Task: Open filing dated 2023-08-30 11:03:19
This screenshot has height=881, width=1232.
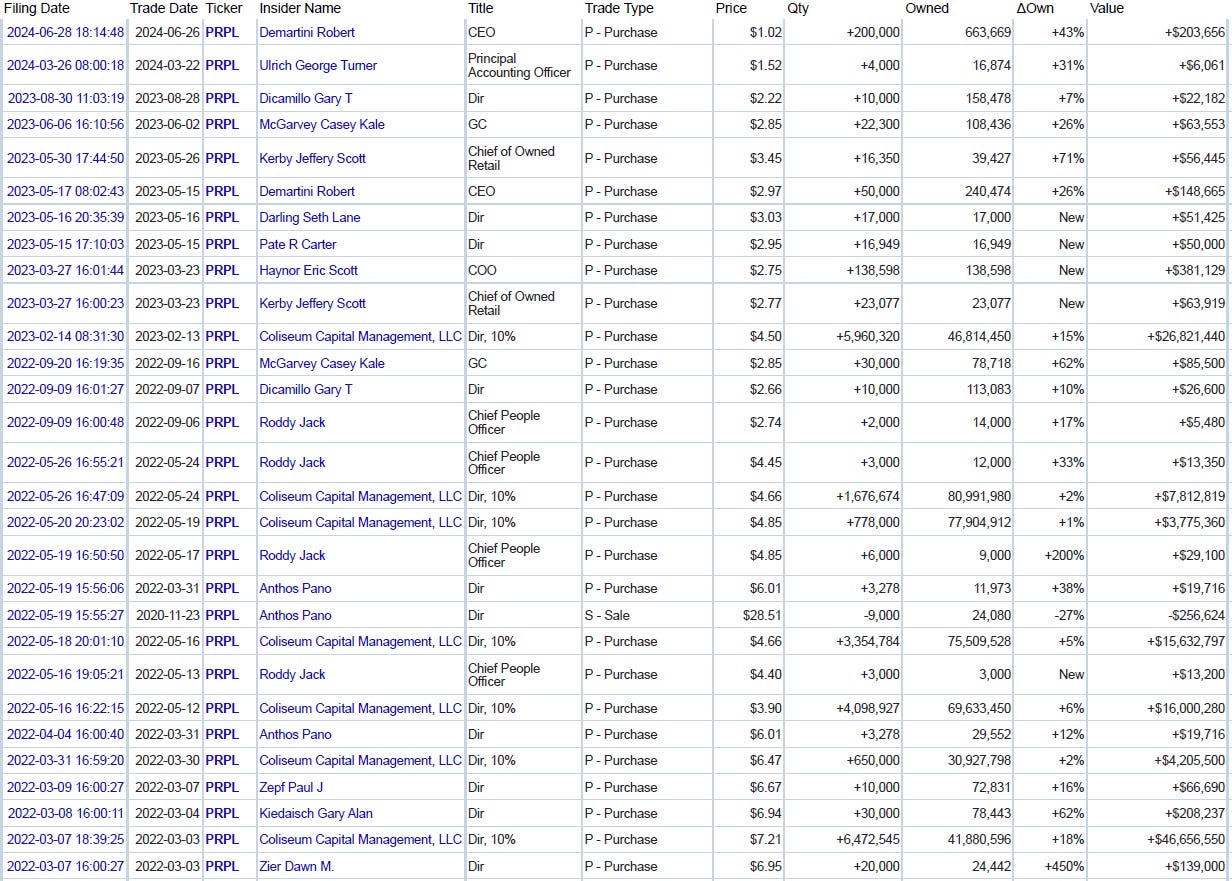Action: coord(66,98)
